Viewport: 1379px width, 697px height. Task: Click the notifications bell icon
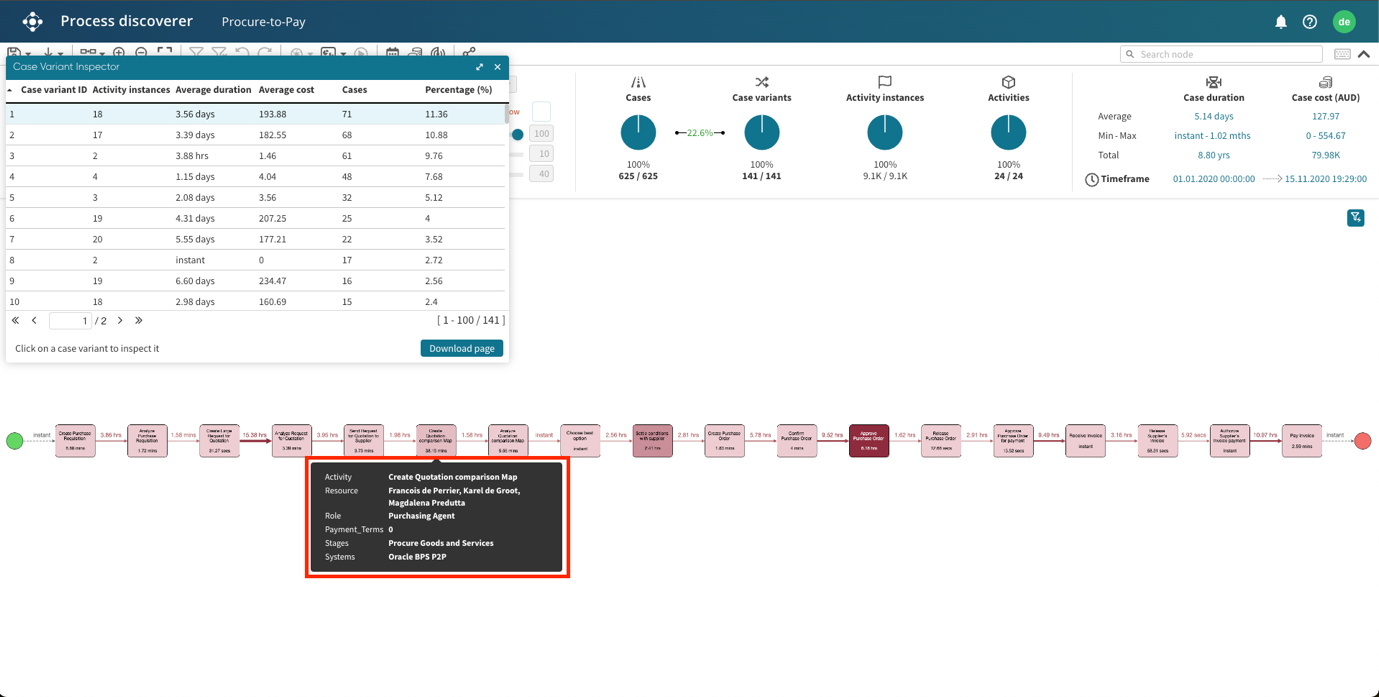(1280, 22)
